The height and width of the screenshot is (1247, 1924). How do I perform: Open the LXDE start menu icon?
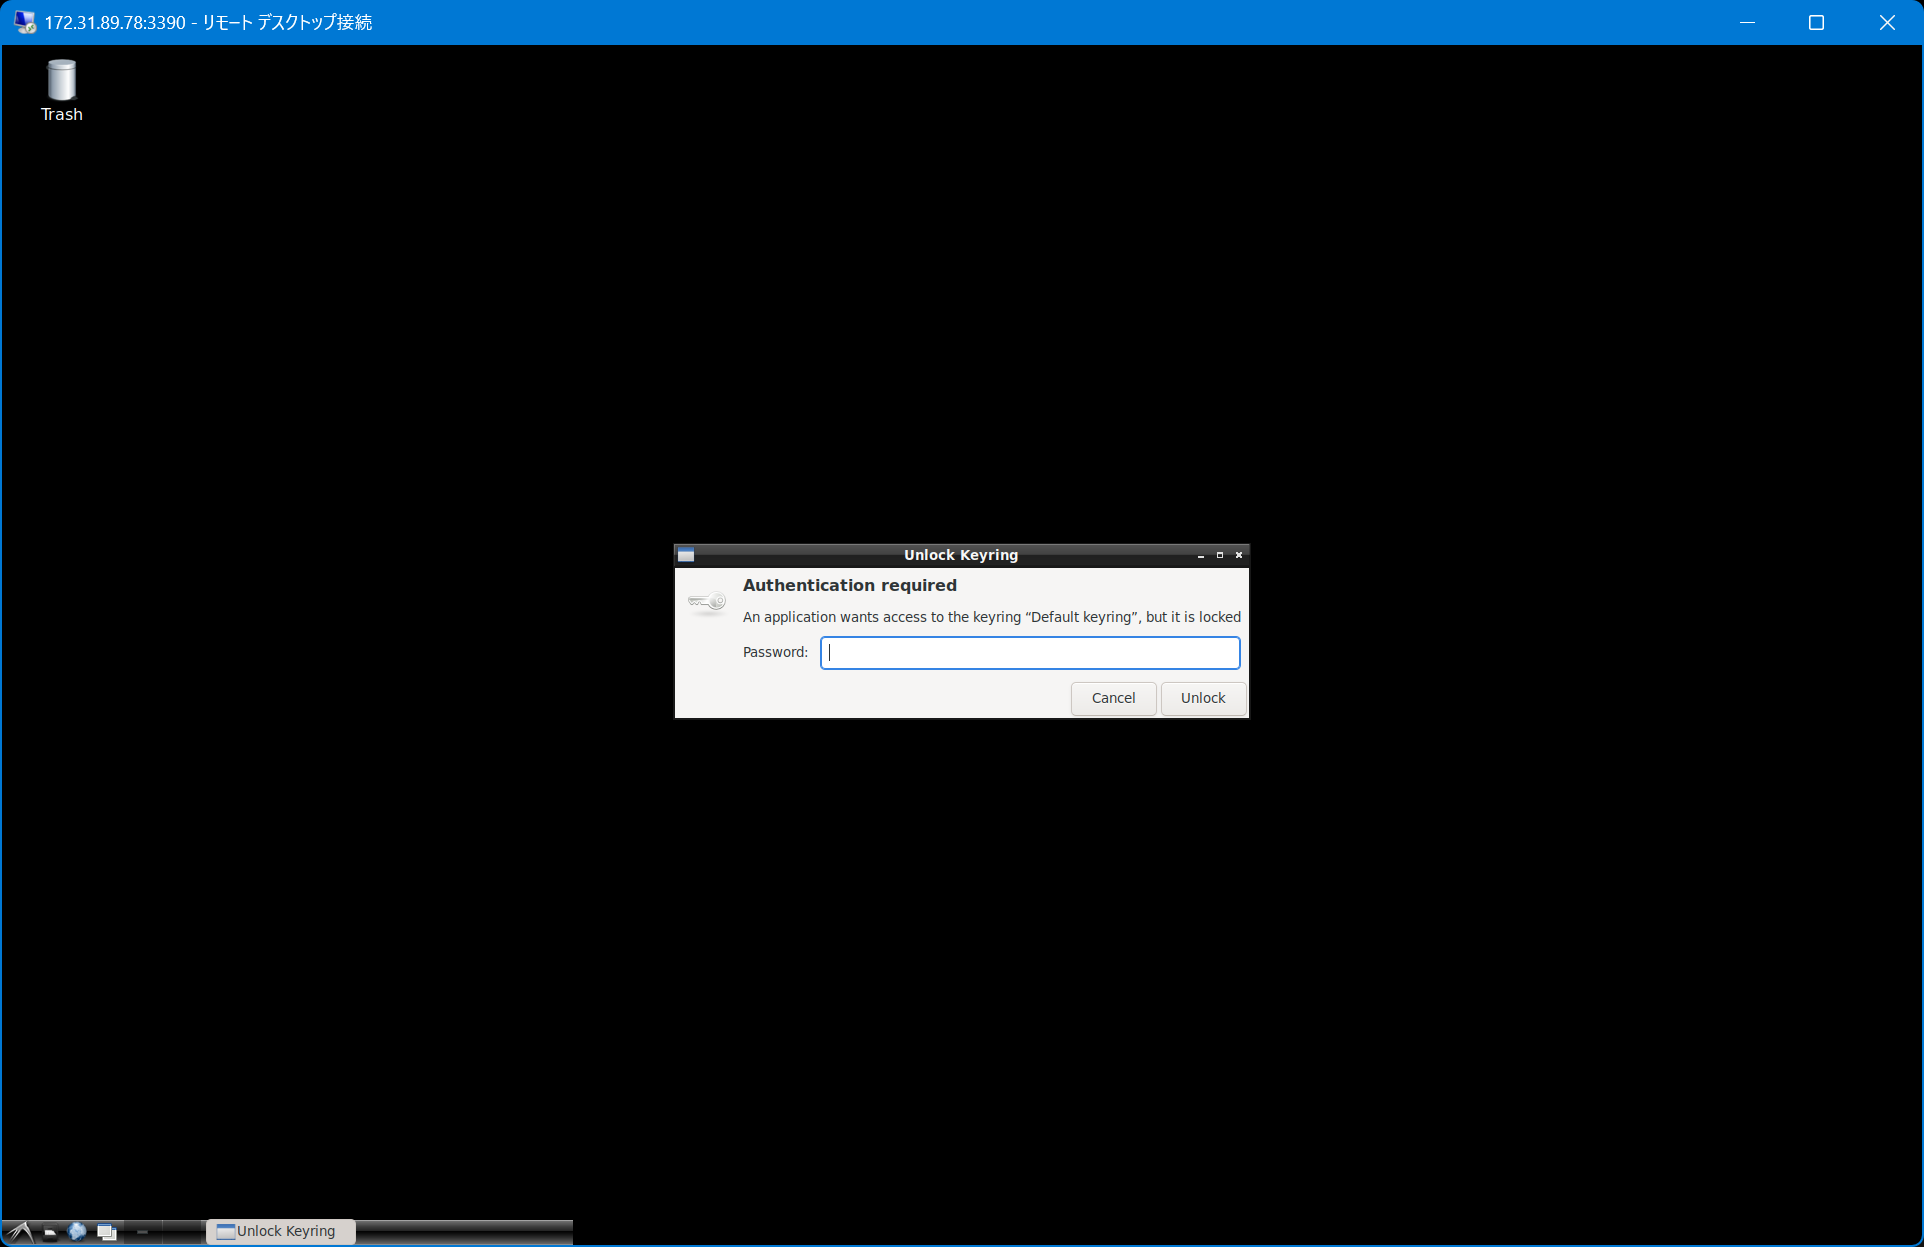coord(20,1232)
